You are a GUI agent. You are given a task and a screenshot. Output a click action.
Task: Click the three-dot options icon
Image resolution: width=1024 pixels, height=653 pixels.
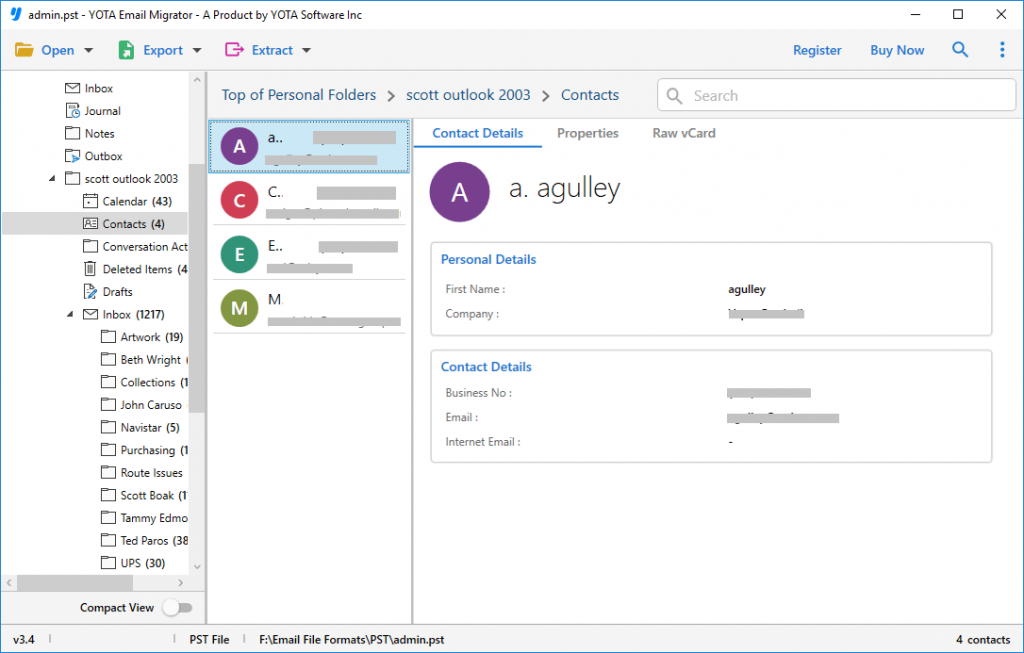[1003, 48]
